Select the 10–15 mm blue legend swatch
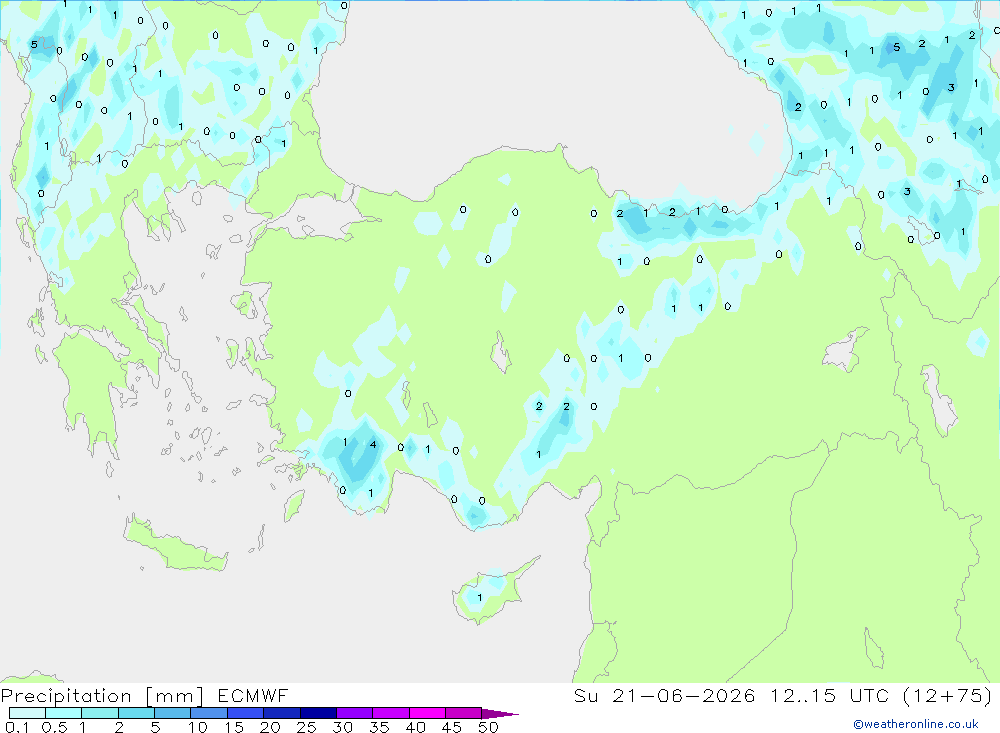Image resolution: width=1000 pixels, height=733 pixels. click(209, 713)
